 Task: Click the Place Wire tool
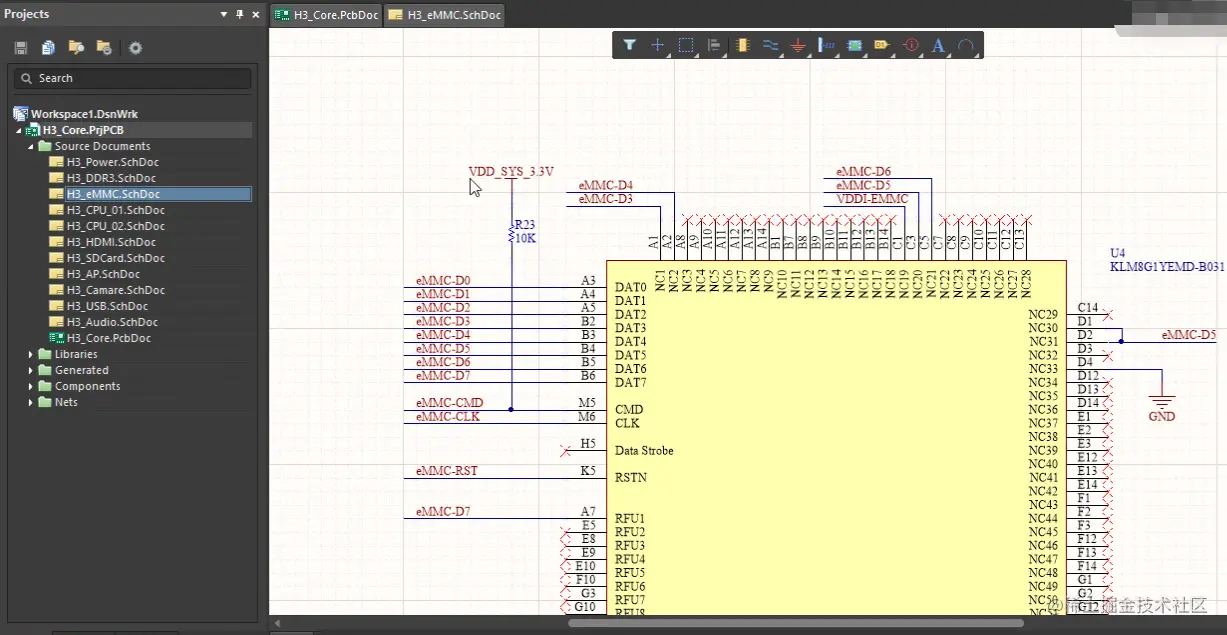click(770, 45)
